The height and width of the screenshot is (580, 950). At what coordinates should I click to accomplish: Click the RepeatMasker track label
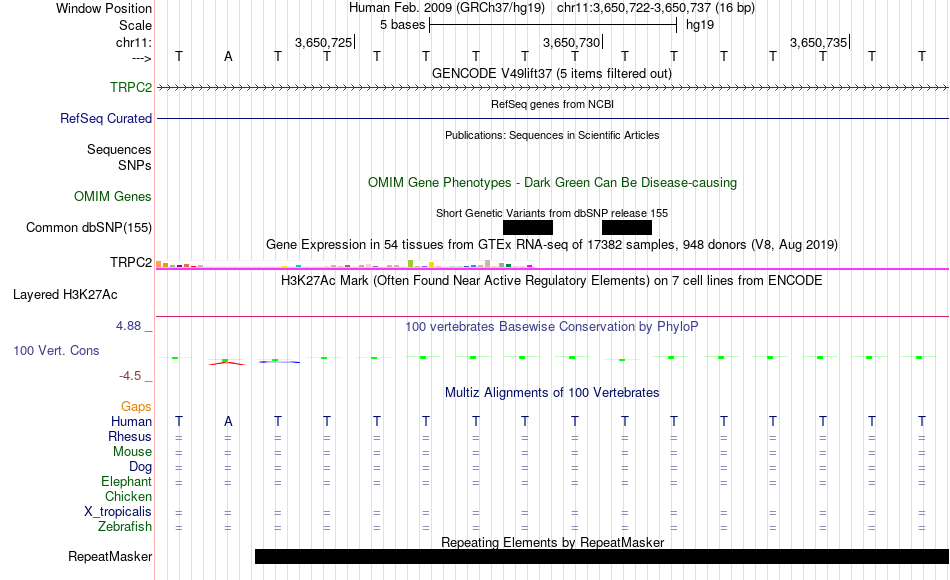110,556
